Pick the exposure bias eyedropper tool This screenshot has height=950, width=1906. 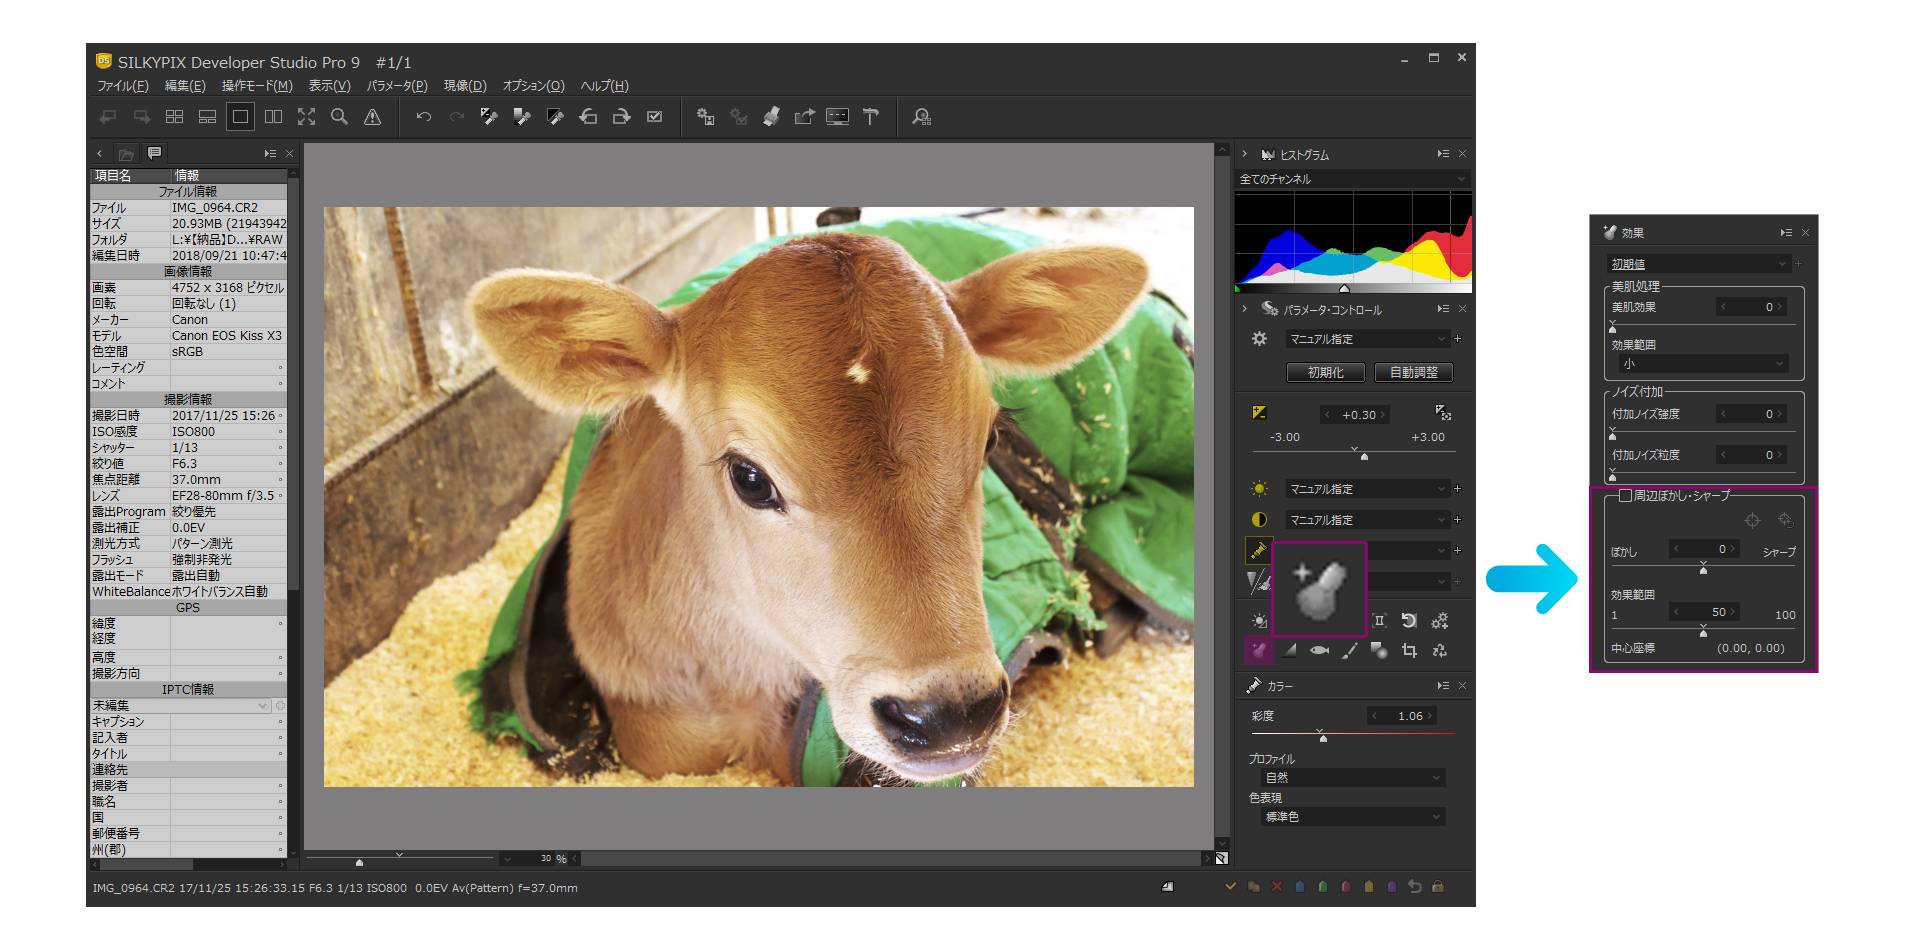489,117
